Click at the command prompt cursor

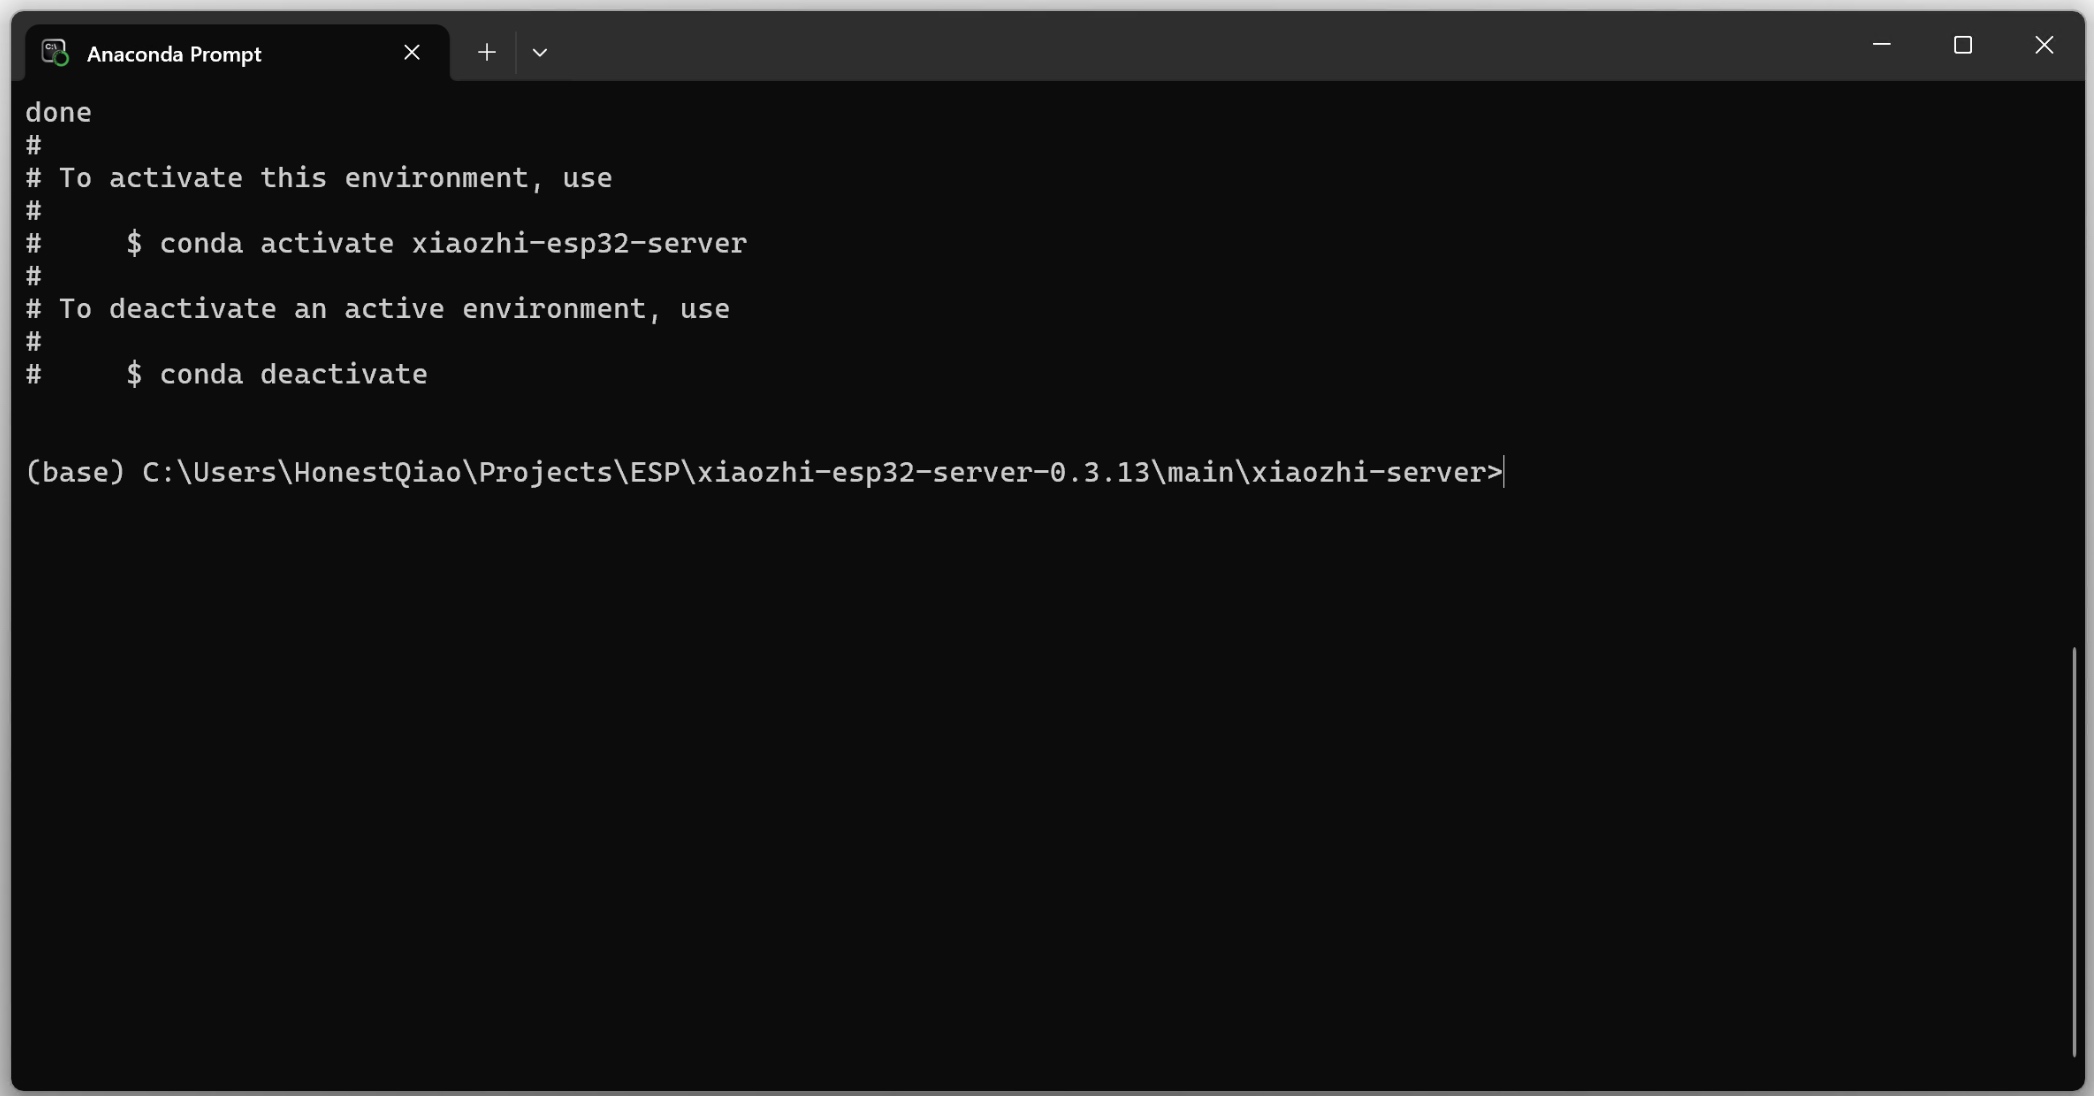[x=1504, y=472]
